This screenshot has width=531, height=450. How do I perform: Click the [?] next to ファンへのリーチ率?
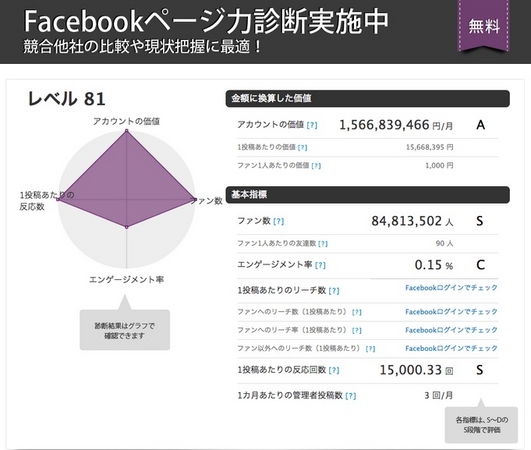coord(356,330)
